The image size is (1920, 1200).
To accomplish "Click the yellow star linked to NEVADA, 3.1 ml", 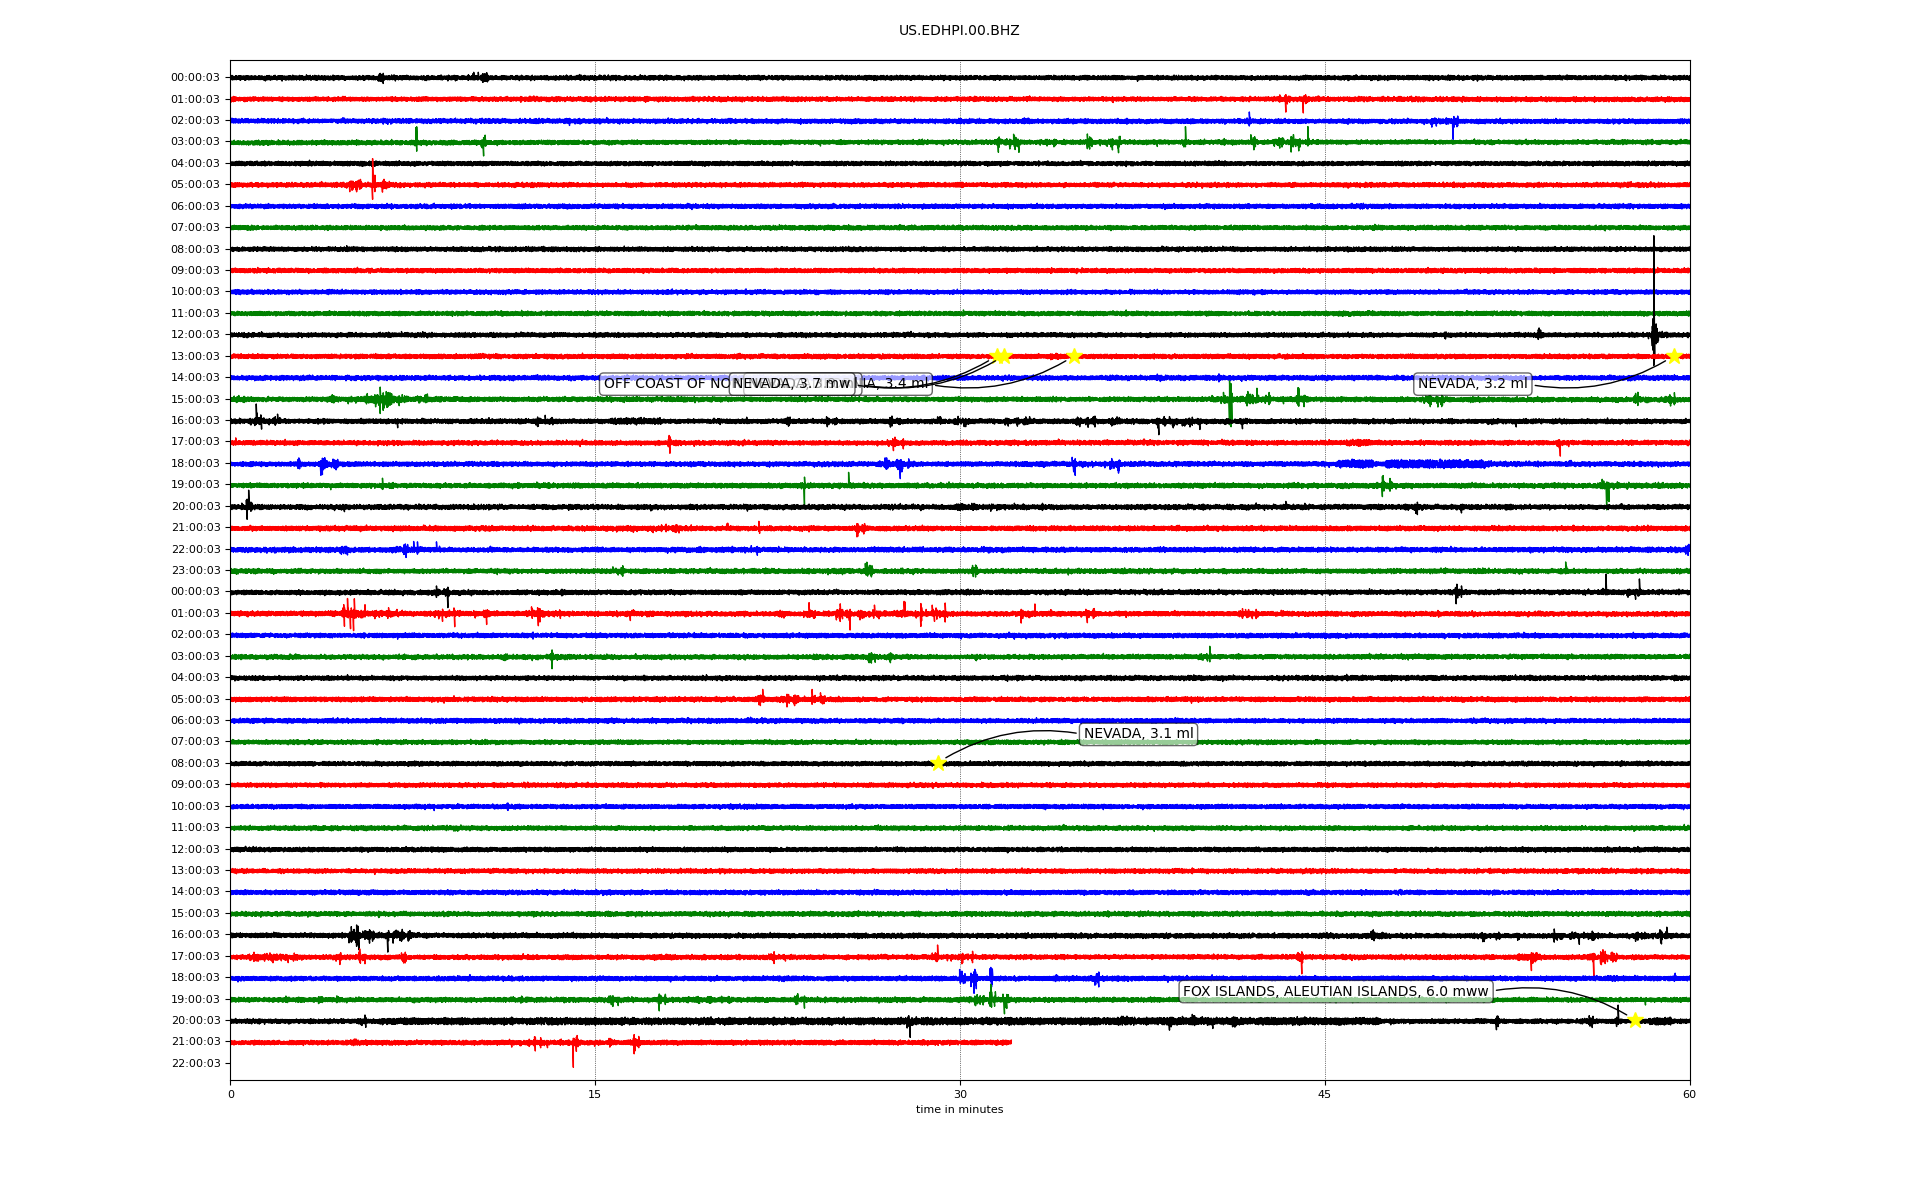I will (938, 764).
